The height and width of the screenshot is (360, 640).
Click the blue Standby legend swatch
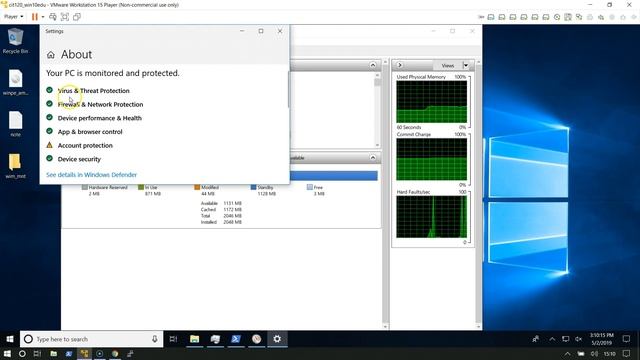(253, 187)
